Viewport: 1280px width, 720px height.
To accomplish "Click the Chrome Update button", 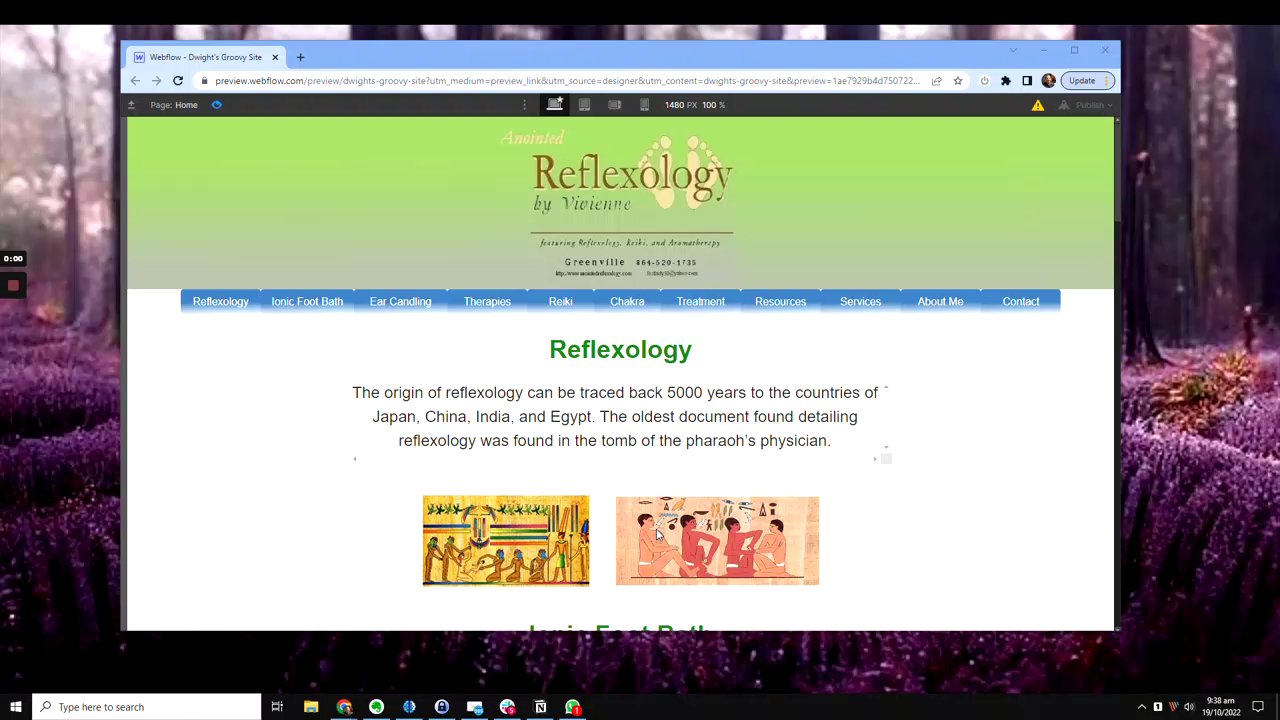I will point(1087,81).
